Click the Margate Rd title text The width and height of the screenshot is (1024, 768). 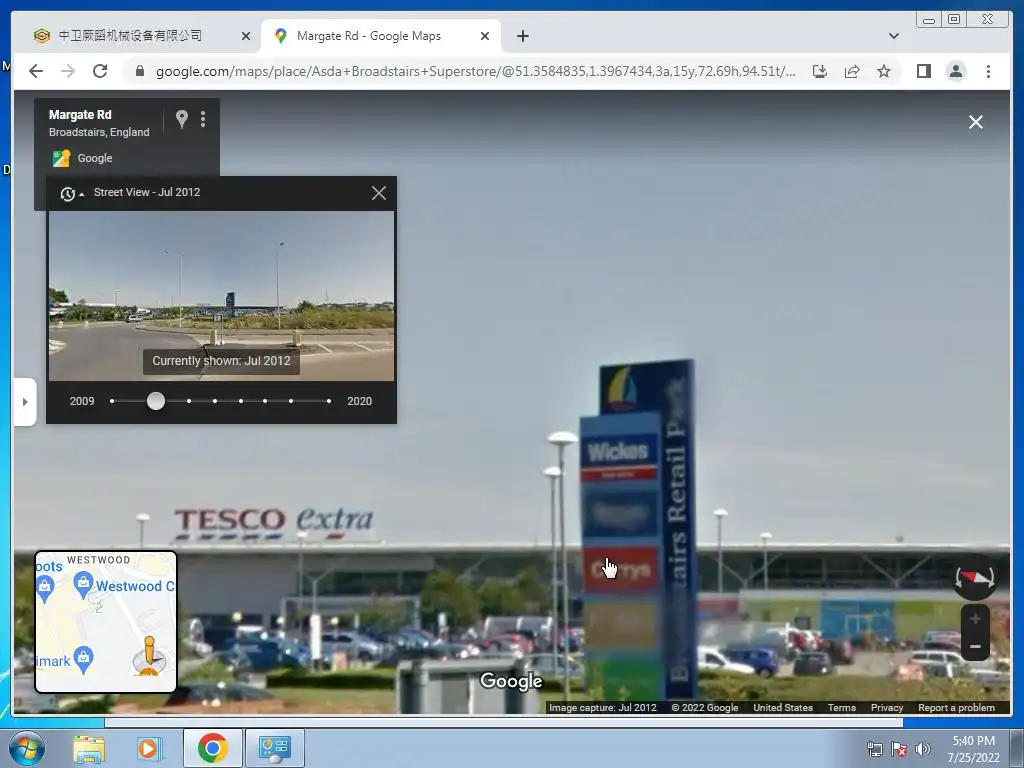click(80, 114)
